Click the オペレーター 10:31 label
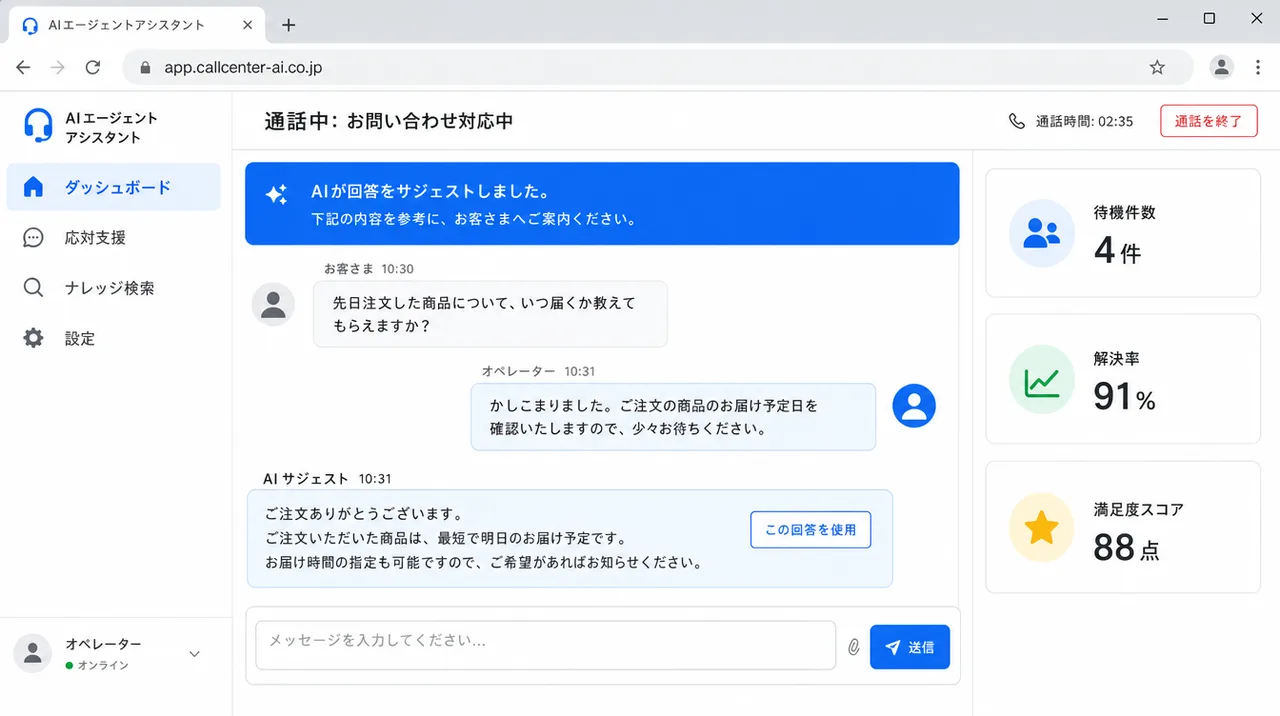This screenshot has width=1280, height=716. click(x=538, y=371)
